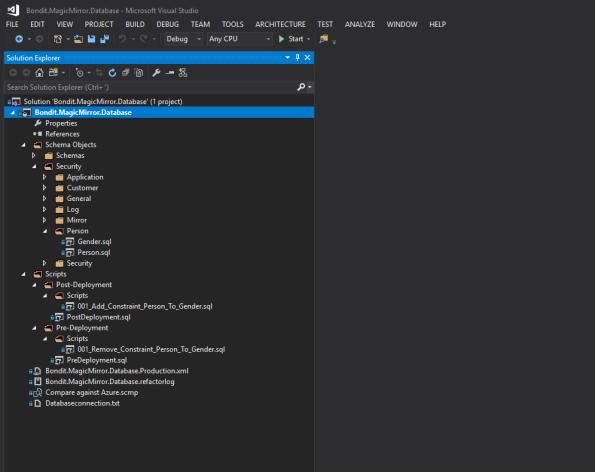Click the Solution Explorer Home icon
Viewport: 595px width, 472px height.
[x=39, y=72]
